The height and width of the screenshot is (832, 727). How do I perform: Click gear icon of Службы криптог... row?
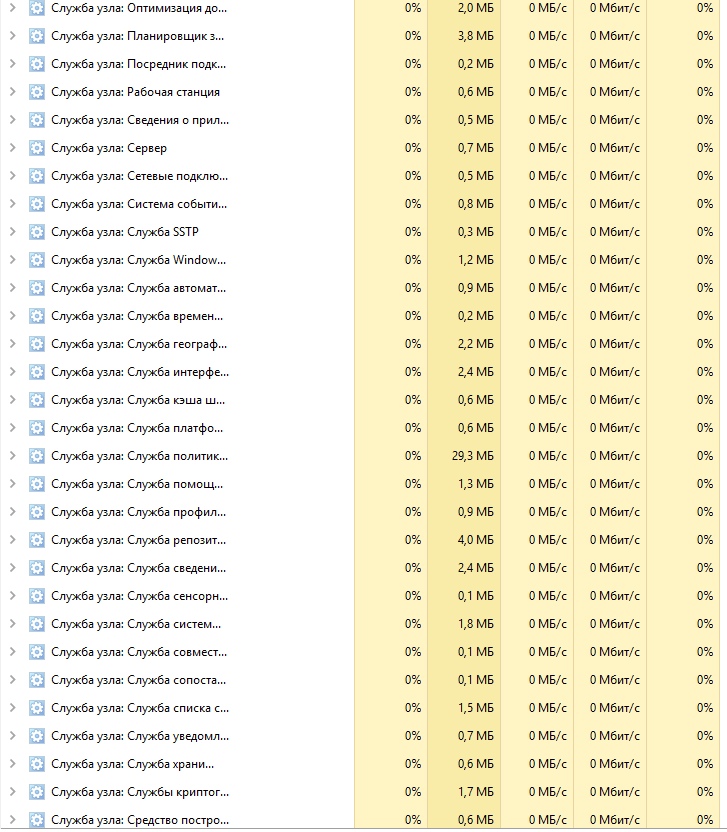[37, 792]
